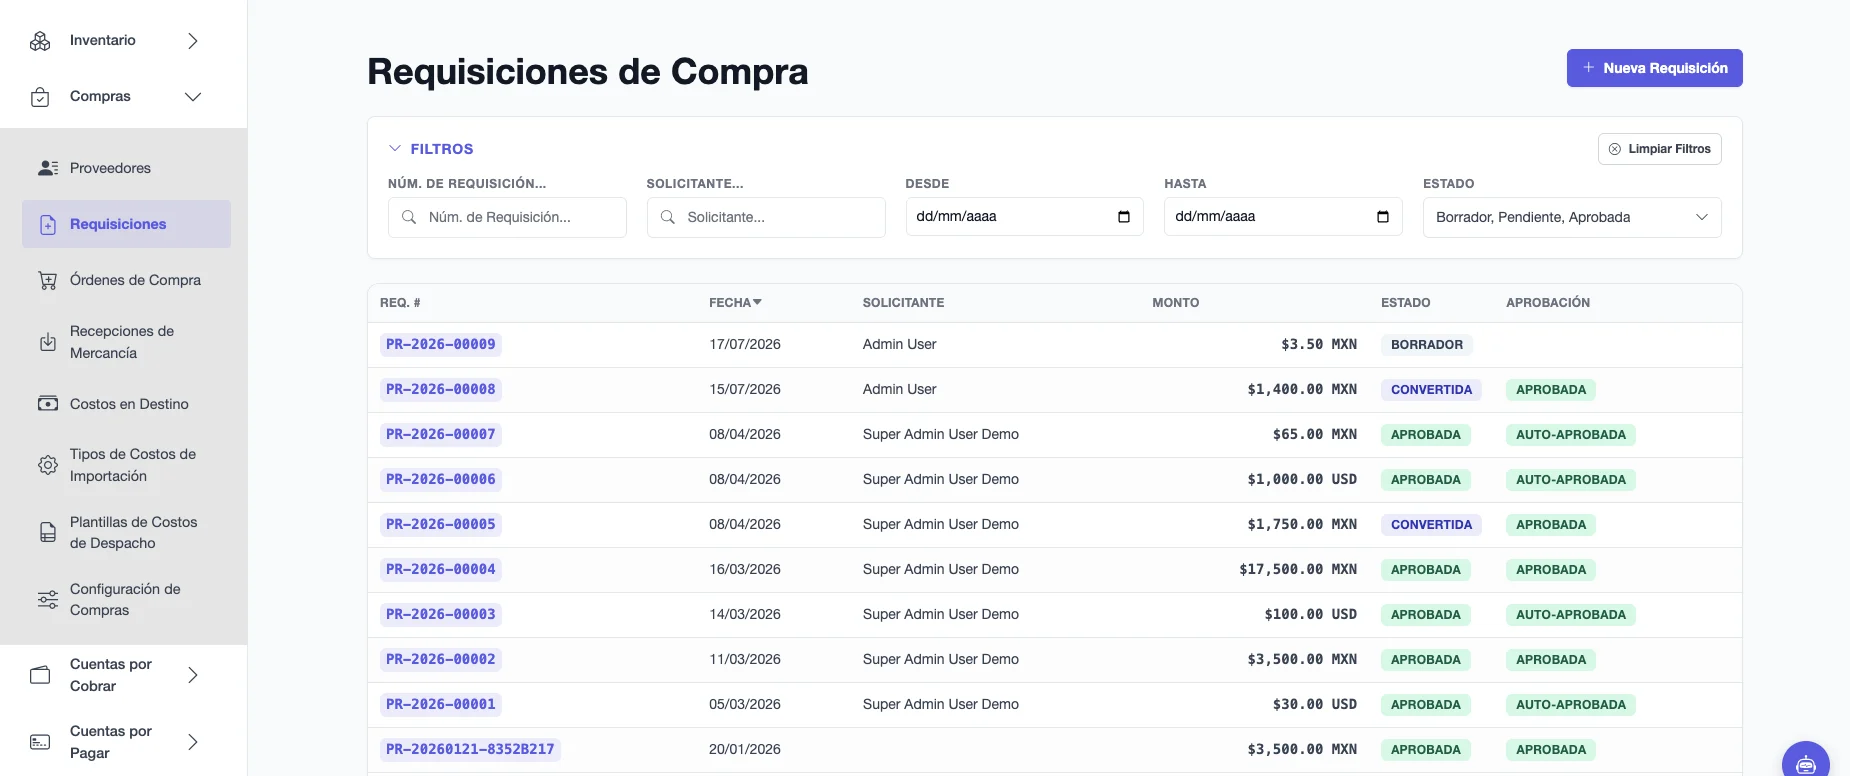Click the Nueva Requisición button

[1654, 68]
